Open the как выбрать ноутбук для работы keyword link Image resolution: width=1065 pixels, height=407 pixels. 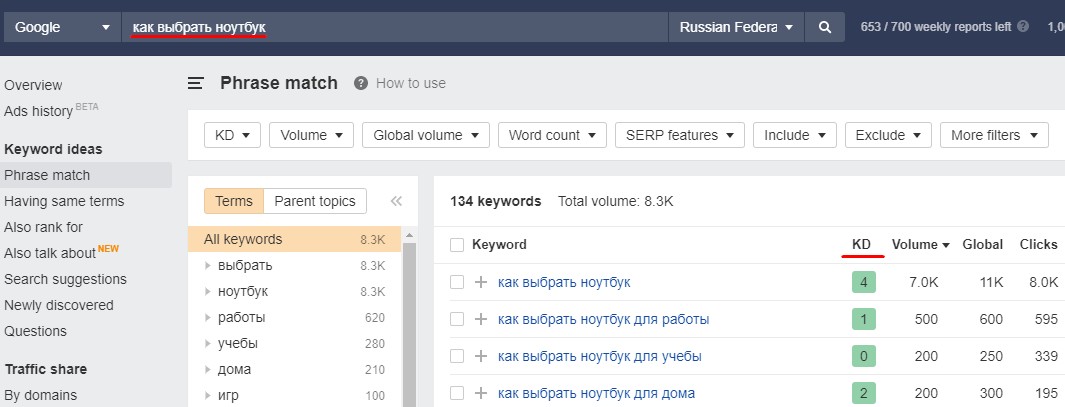click(x=603, y=319)
